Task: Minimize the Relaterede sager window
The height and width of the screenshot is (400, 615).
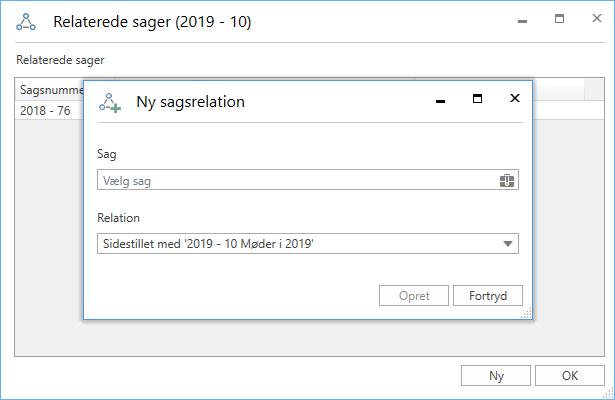Action: tap(522, 21)
